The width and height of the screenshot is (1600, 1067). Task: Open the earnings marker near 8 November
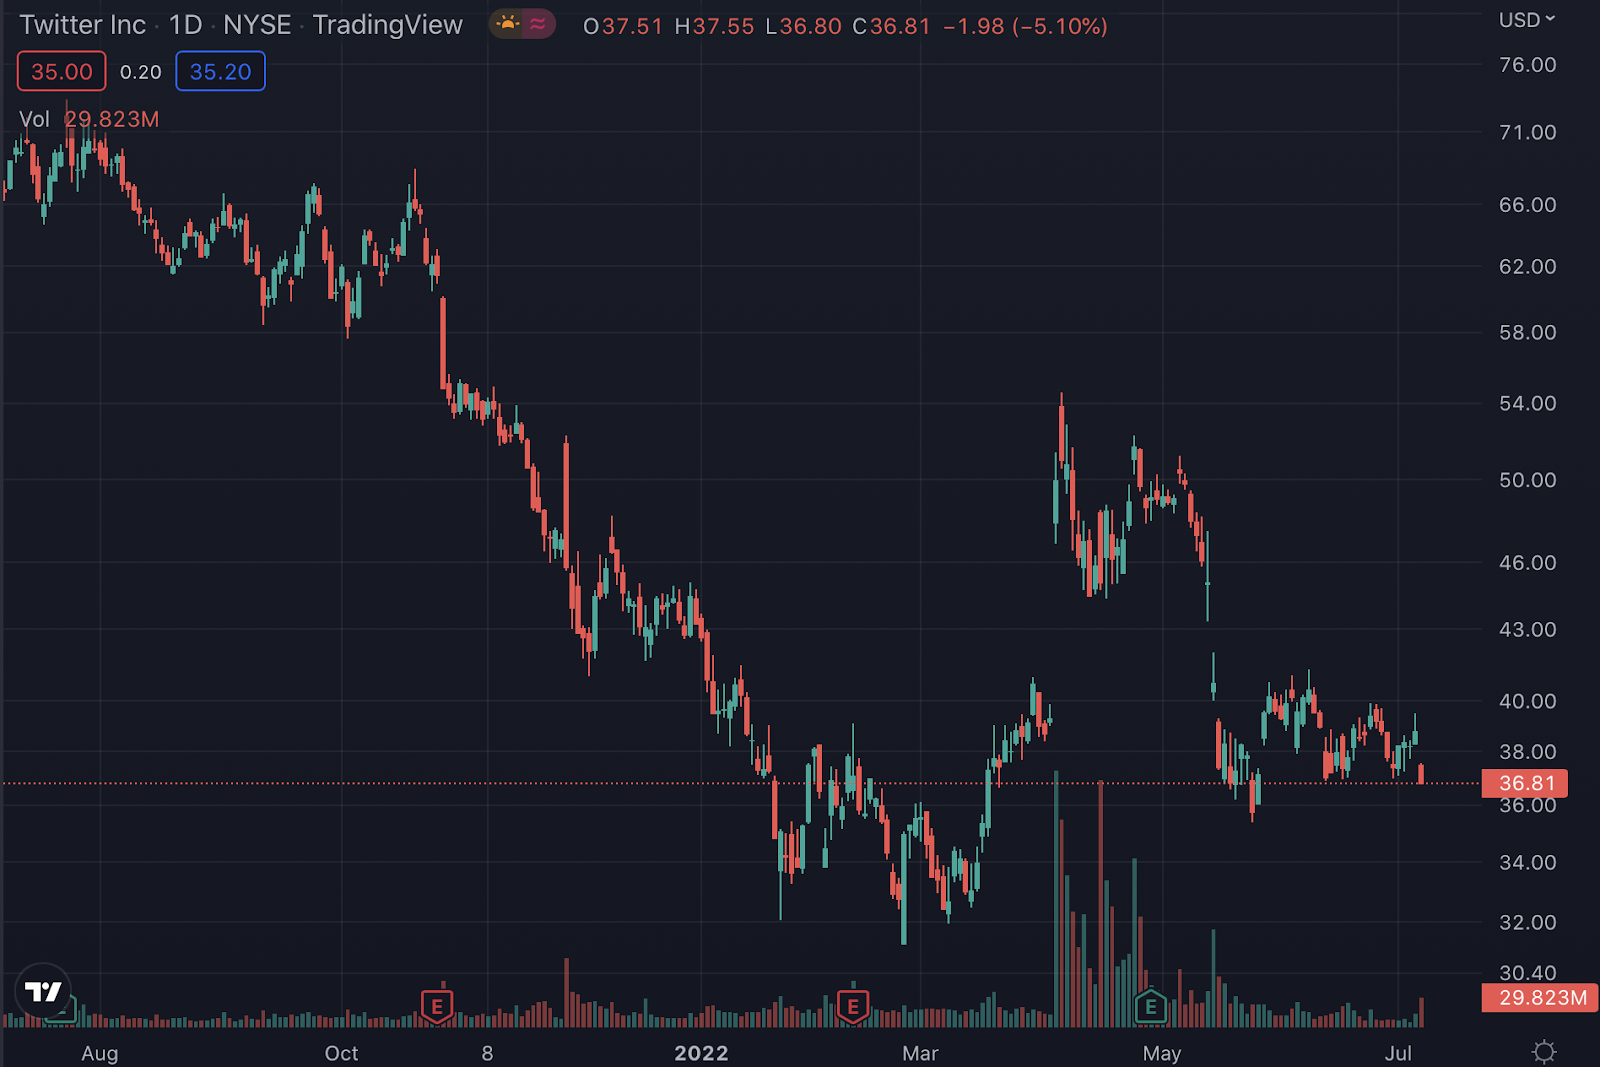[x=437, y=1005]
